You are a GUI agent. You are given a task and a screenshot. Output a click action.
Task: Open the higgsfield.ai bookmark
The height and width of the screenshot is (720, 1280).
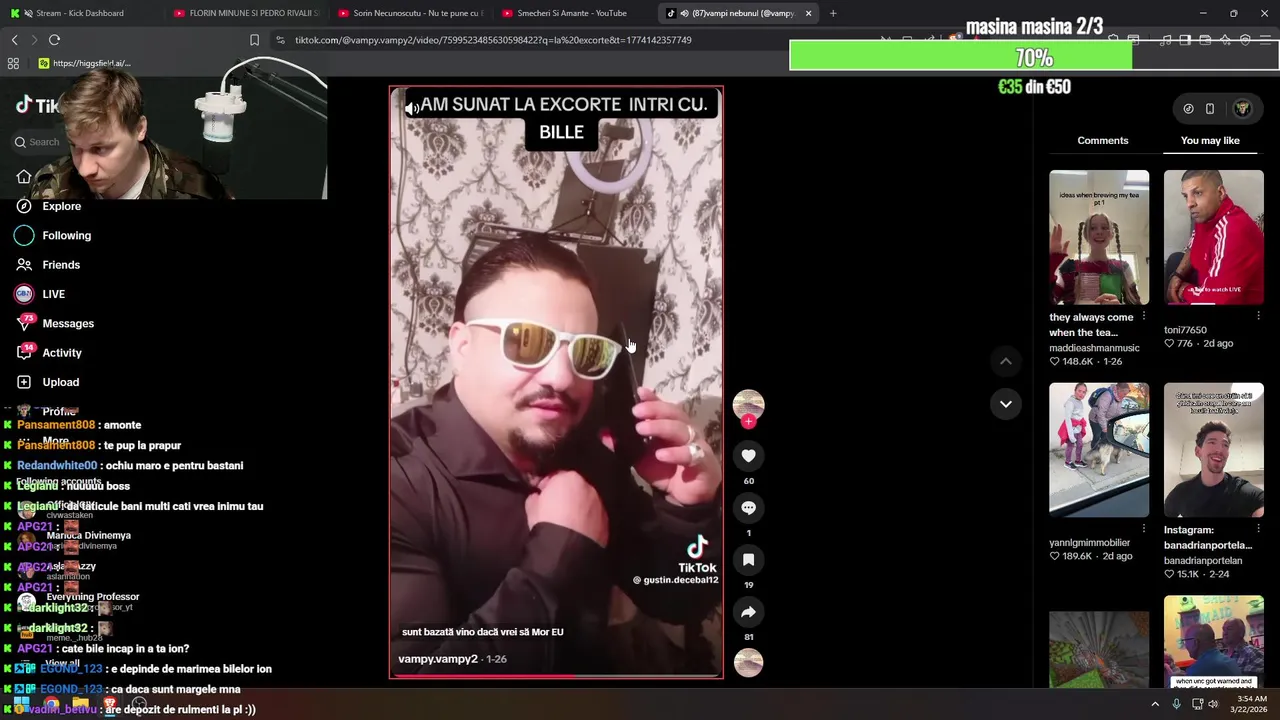[x=84, y=63]
